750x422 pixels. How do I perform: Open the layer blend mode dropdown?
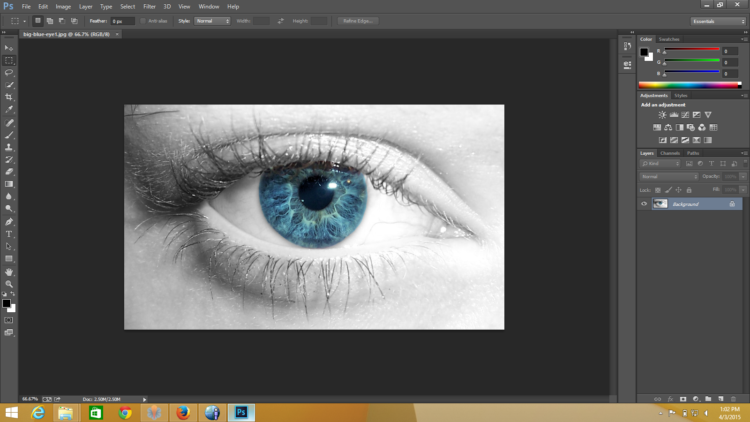669,177
